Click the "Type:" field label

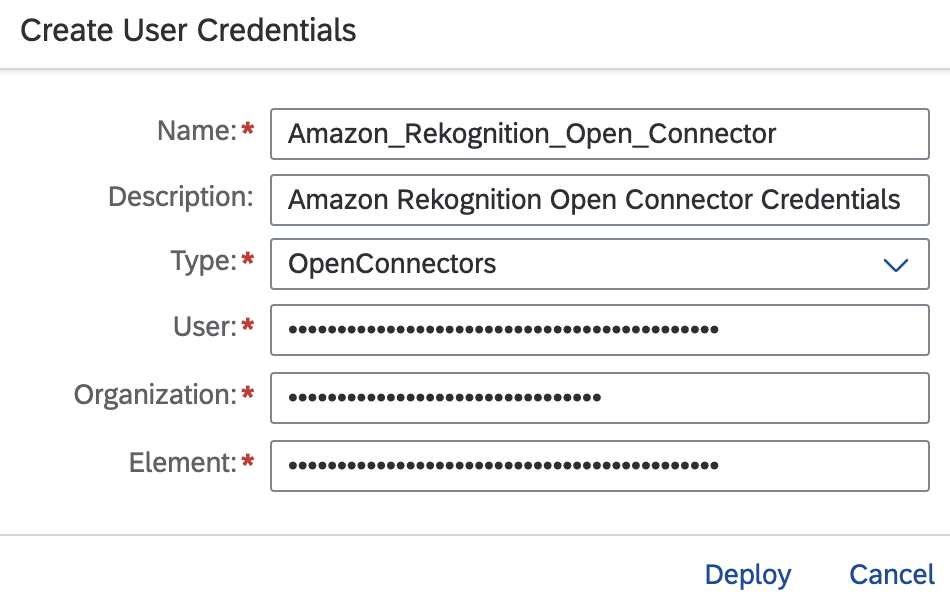point(203,262)
